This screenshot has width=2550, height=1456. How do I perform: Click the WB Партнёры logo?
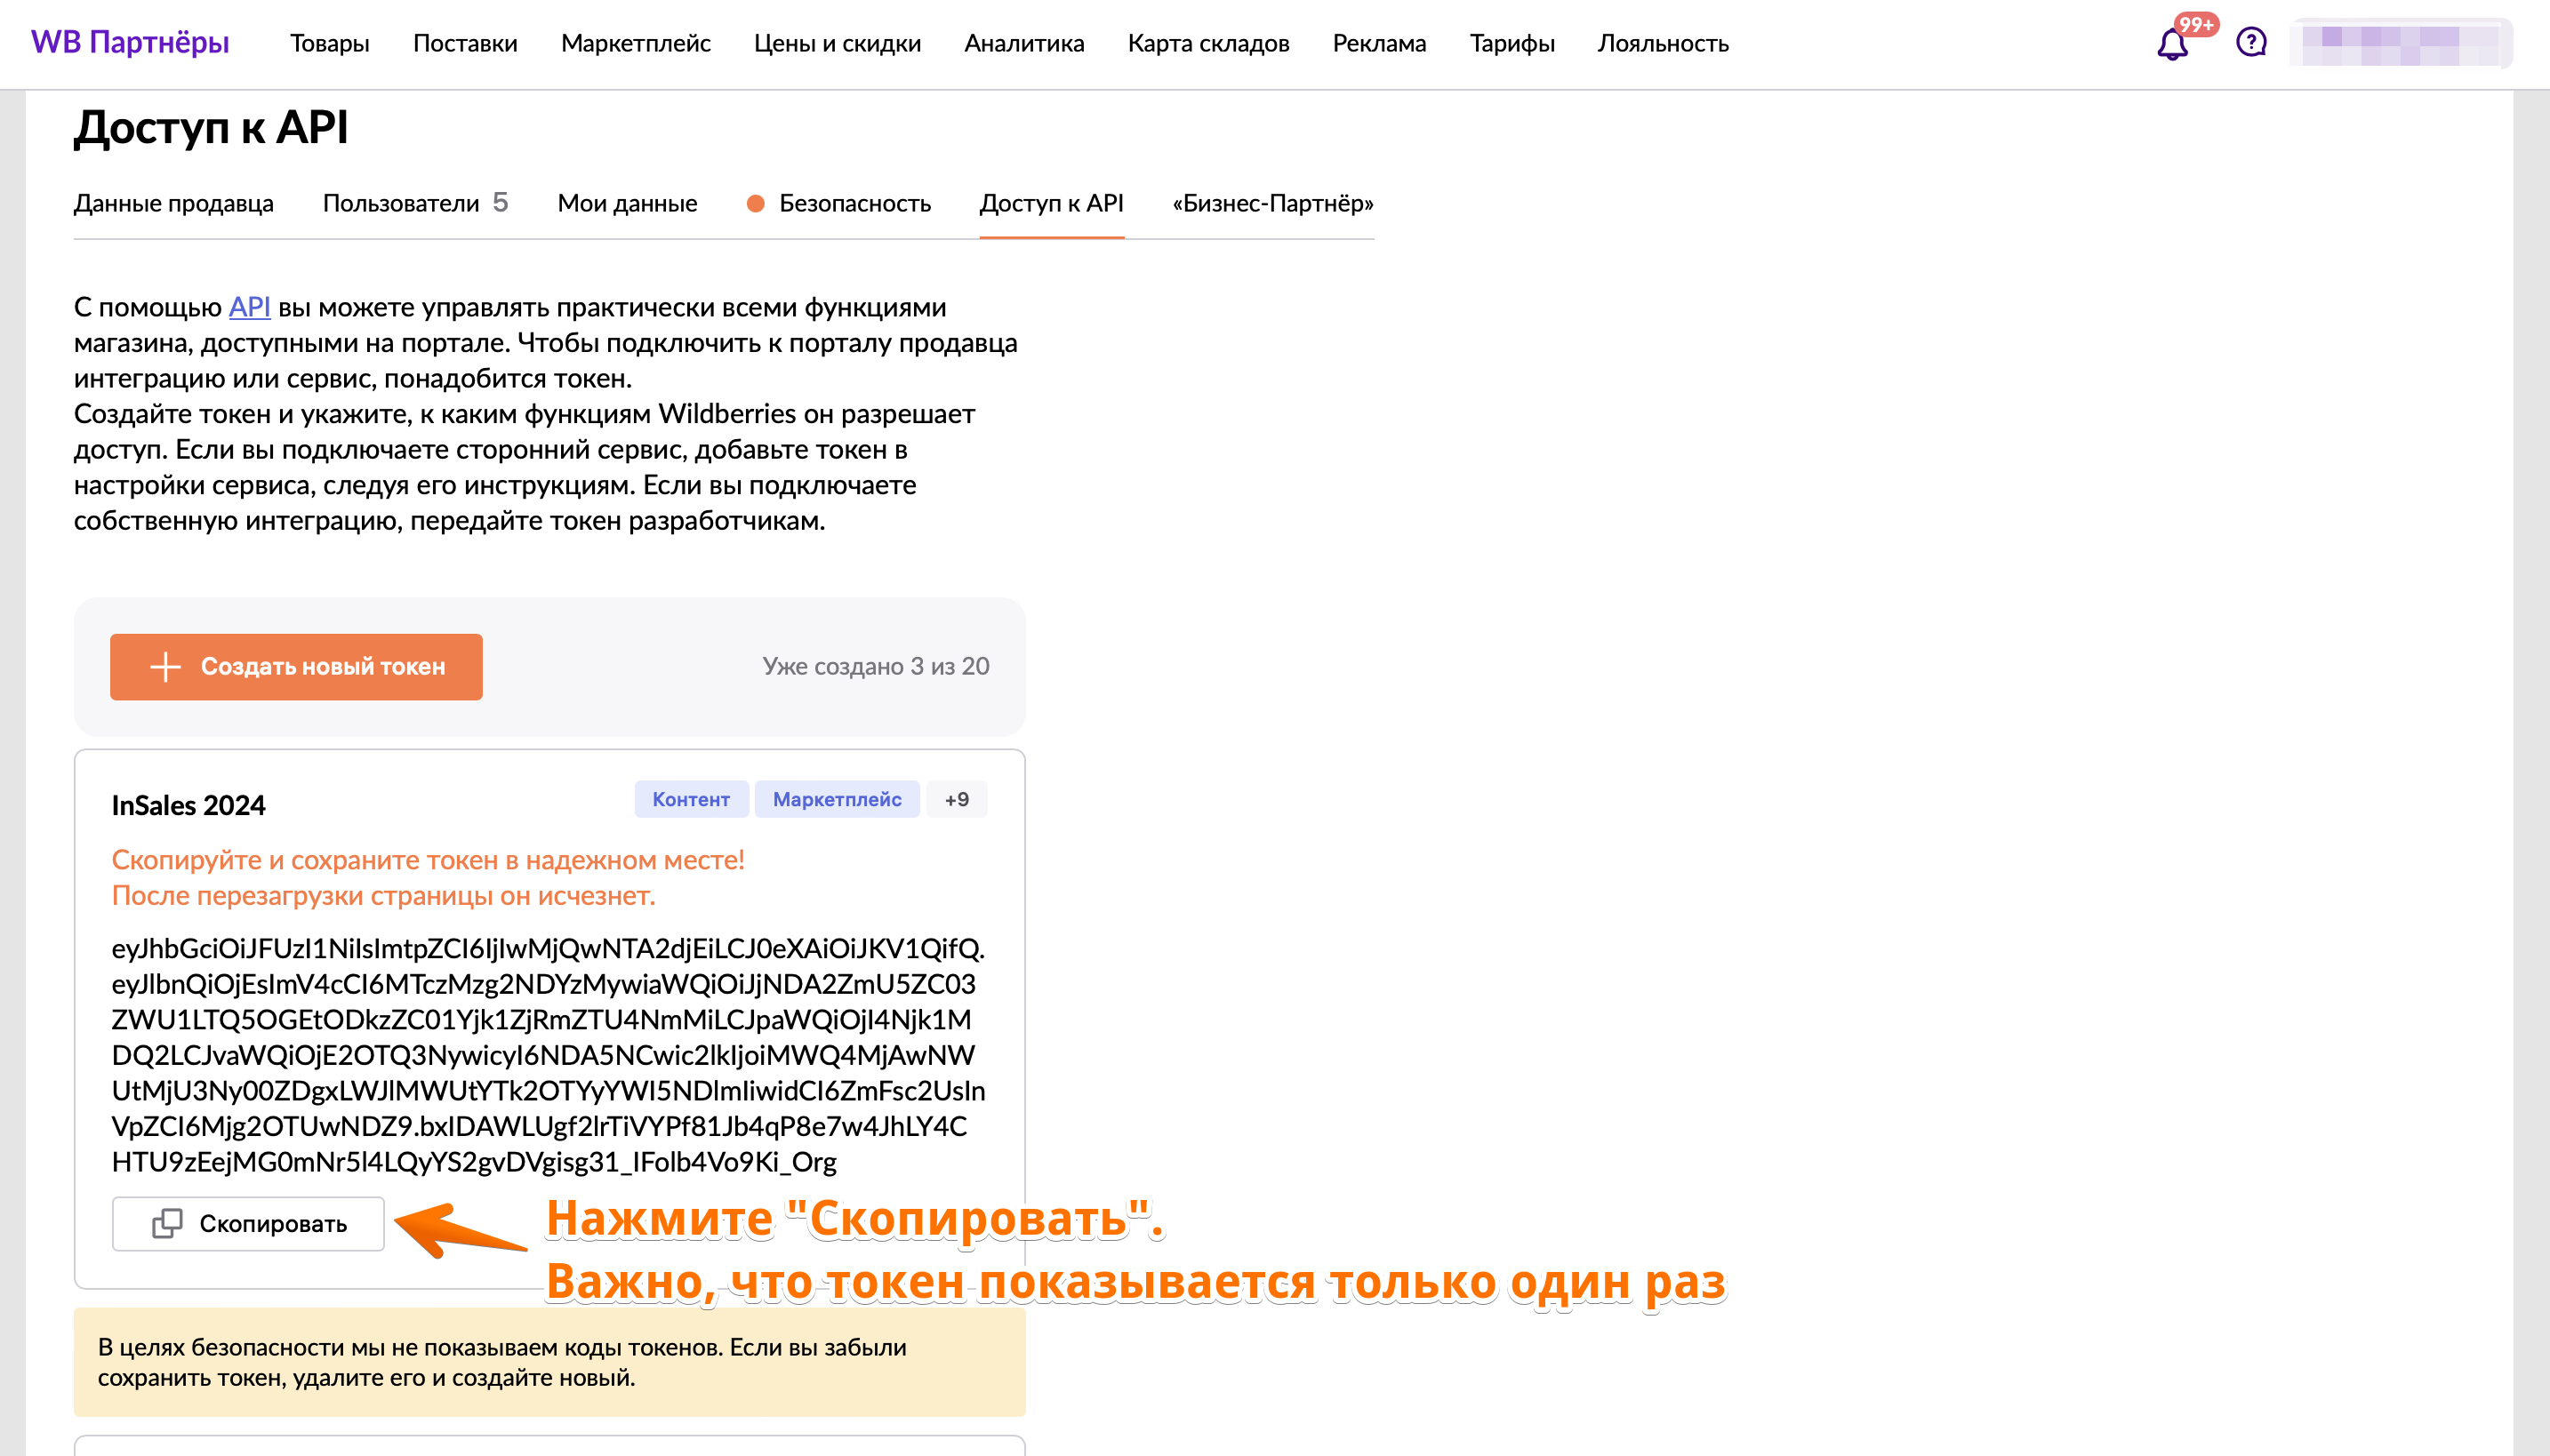(130, 43)
